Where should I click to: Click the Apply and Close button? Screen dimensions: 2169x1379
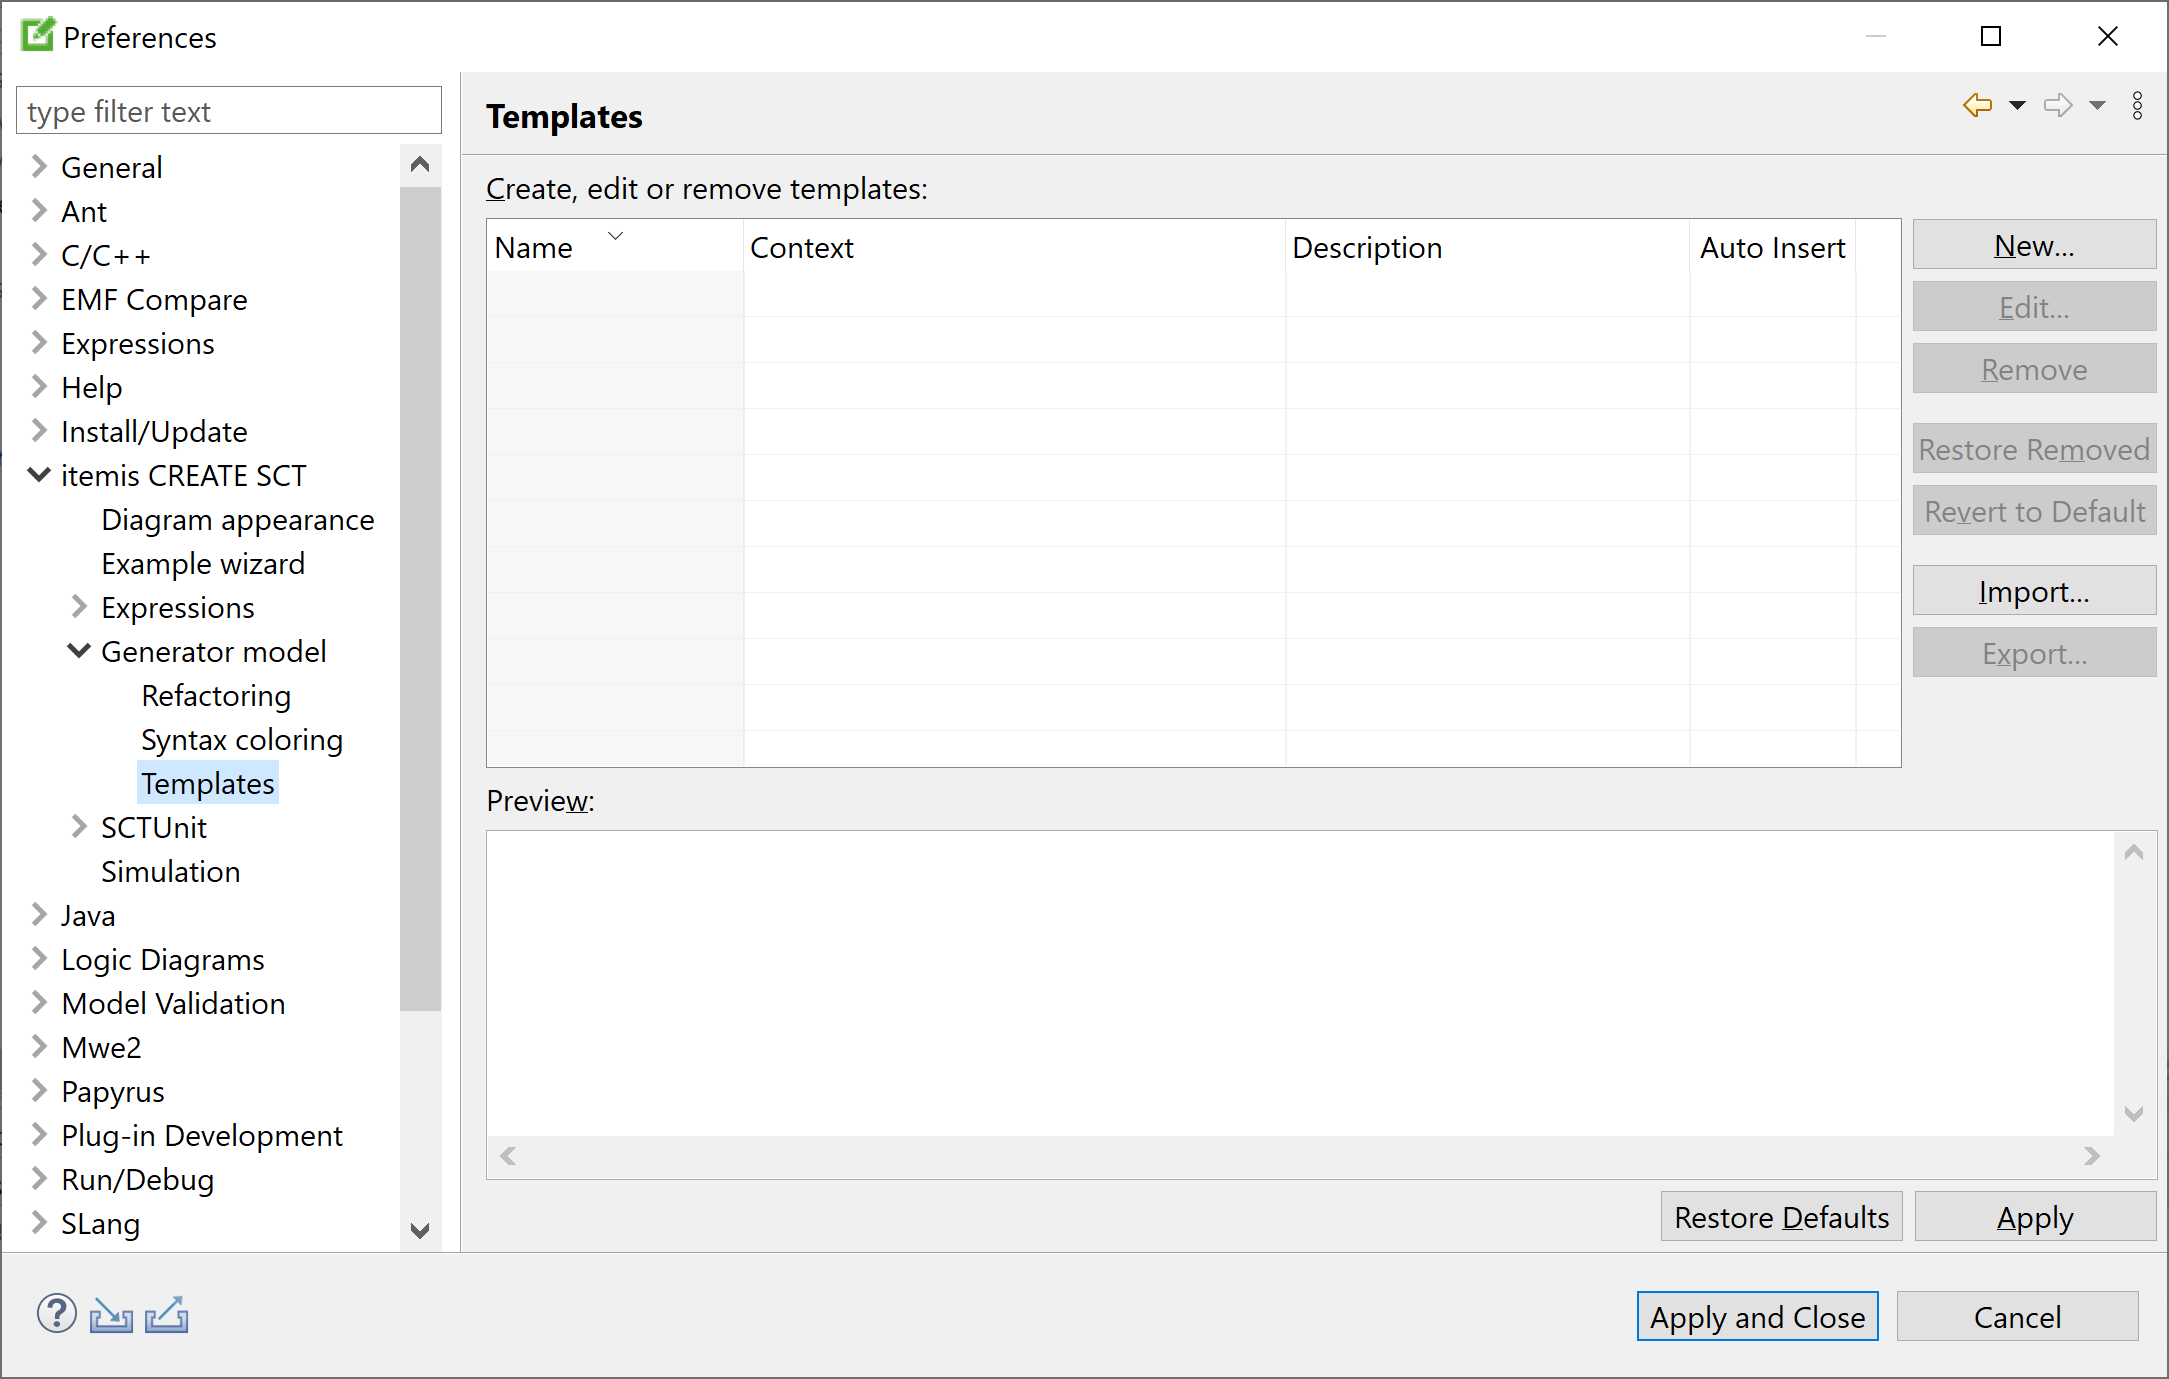tap(1757, 1317)
